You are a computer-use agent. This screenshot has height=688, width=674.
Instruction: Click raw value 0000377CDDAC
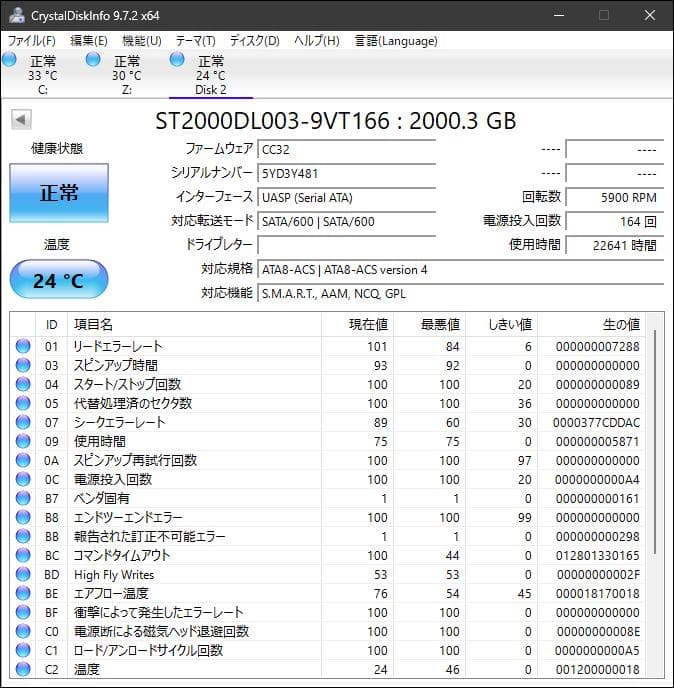point(596,423)
